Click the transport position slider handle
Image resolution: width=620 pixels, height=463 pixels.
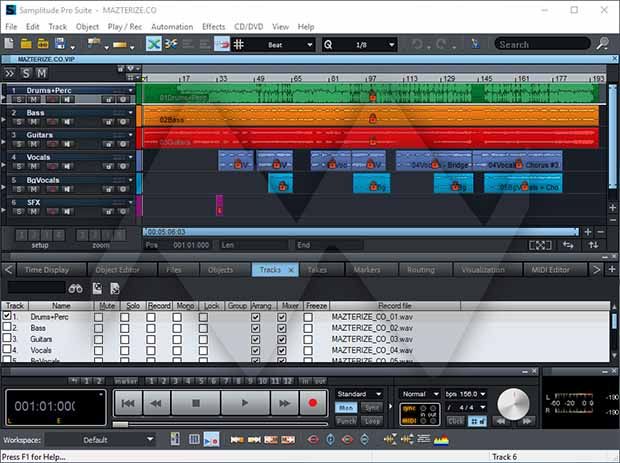(x=120, y=425)
